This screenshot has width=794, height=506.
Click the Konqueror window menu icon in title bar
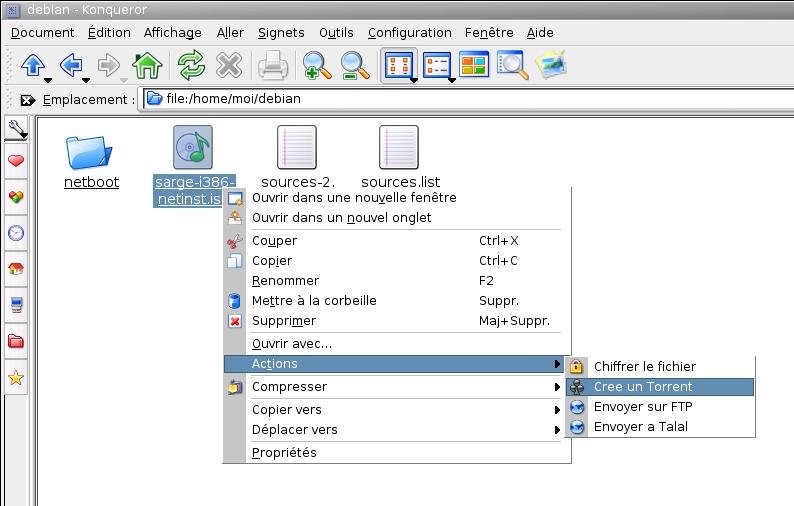click(13, 10)
